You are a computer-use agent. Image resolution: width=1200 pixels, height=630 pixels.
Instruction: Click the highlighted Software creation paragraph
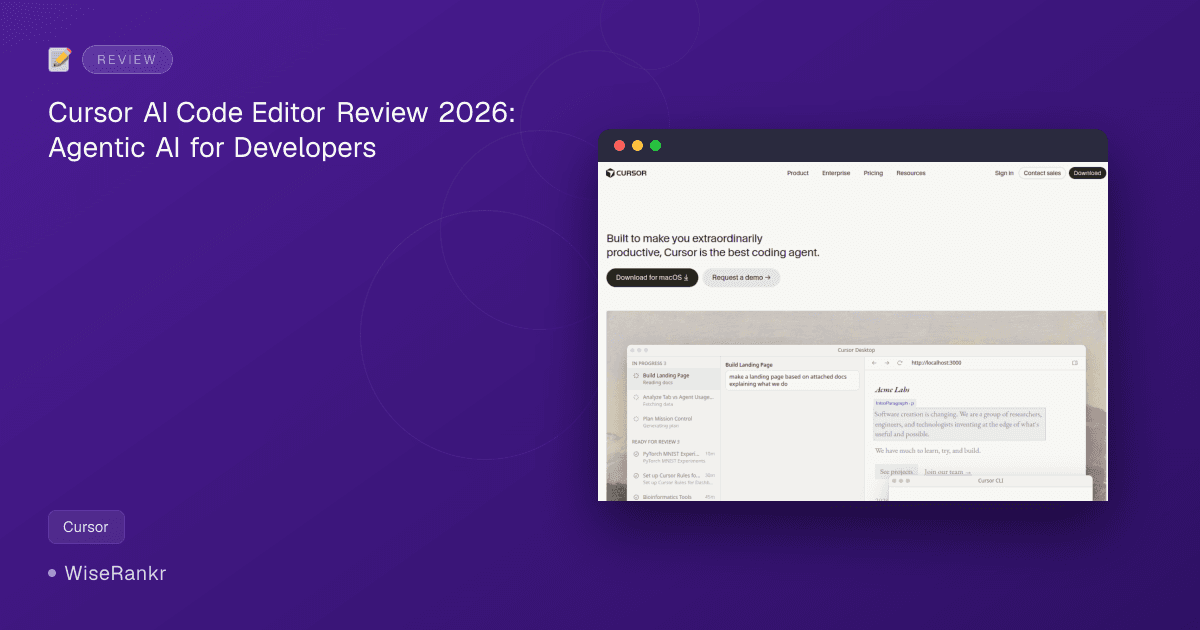960,424
